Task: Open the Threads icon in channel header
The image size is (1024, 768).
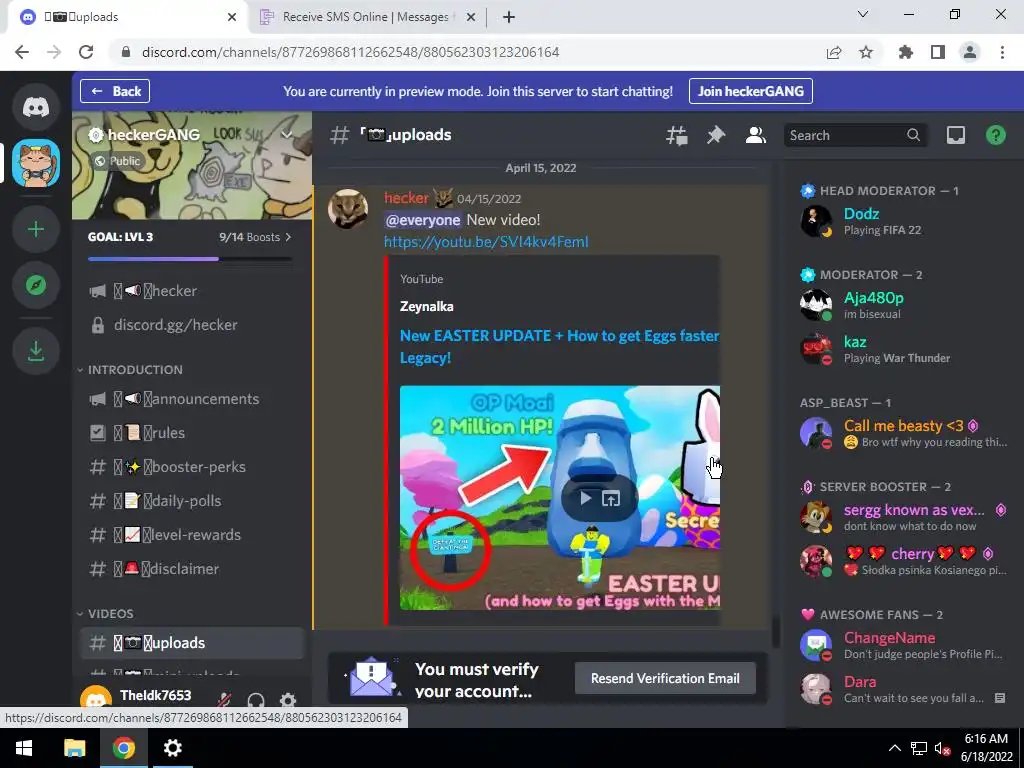Action: [x=677, y=135]
